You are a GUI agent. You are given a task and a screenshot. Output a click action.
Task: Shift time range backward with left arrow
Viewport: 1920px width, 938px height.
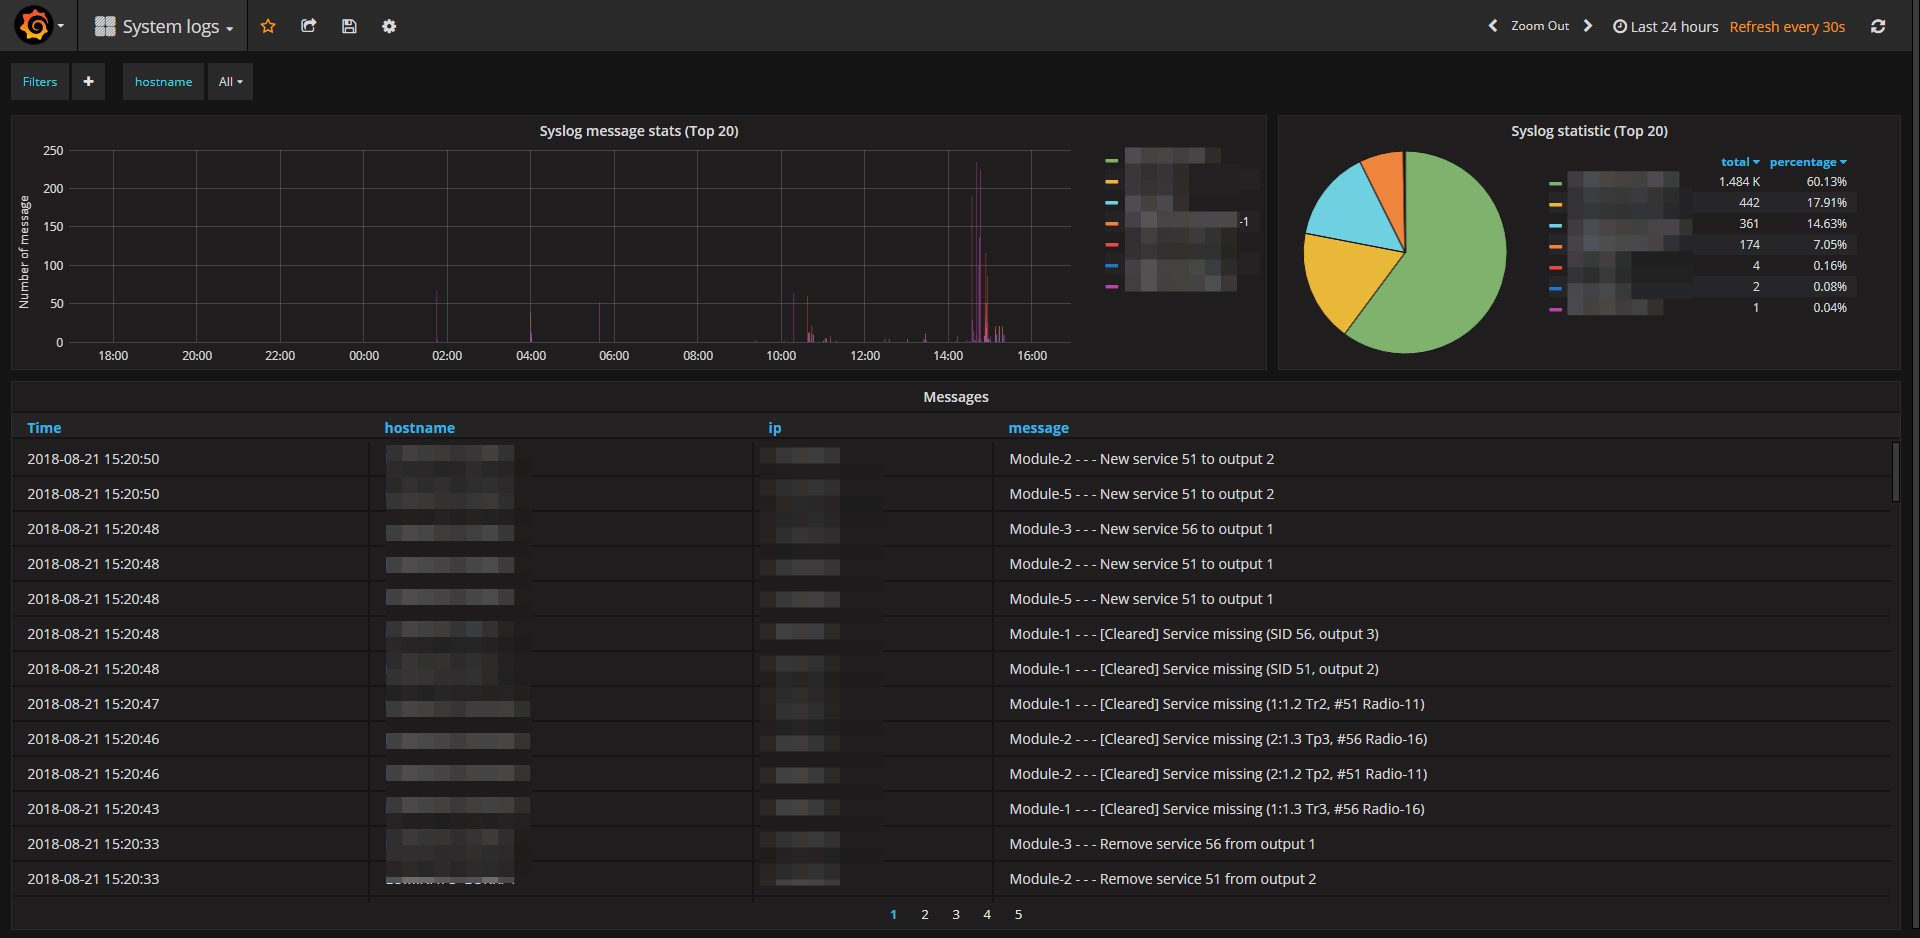tap(1493, 26)
